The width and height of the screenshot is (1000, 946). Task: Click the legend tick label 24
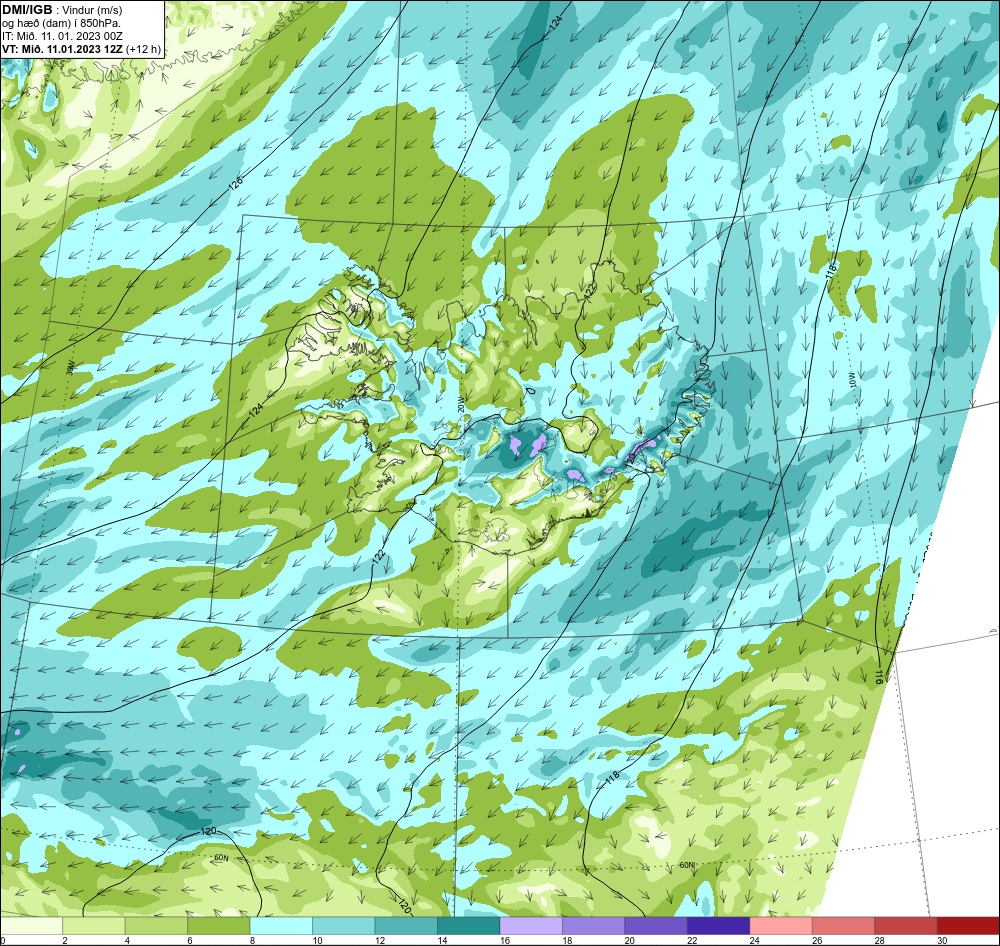pos(754,940)
